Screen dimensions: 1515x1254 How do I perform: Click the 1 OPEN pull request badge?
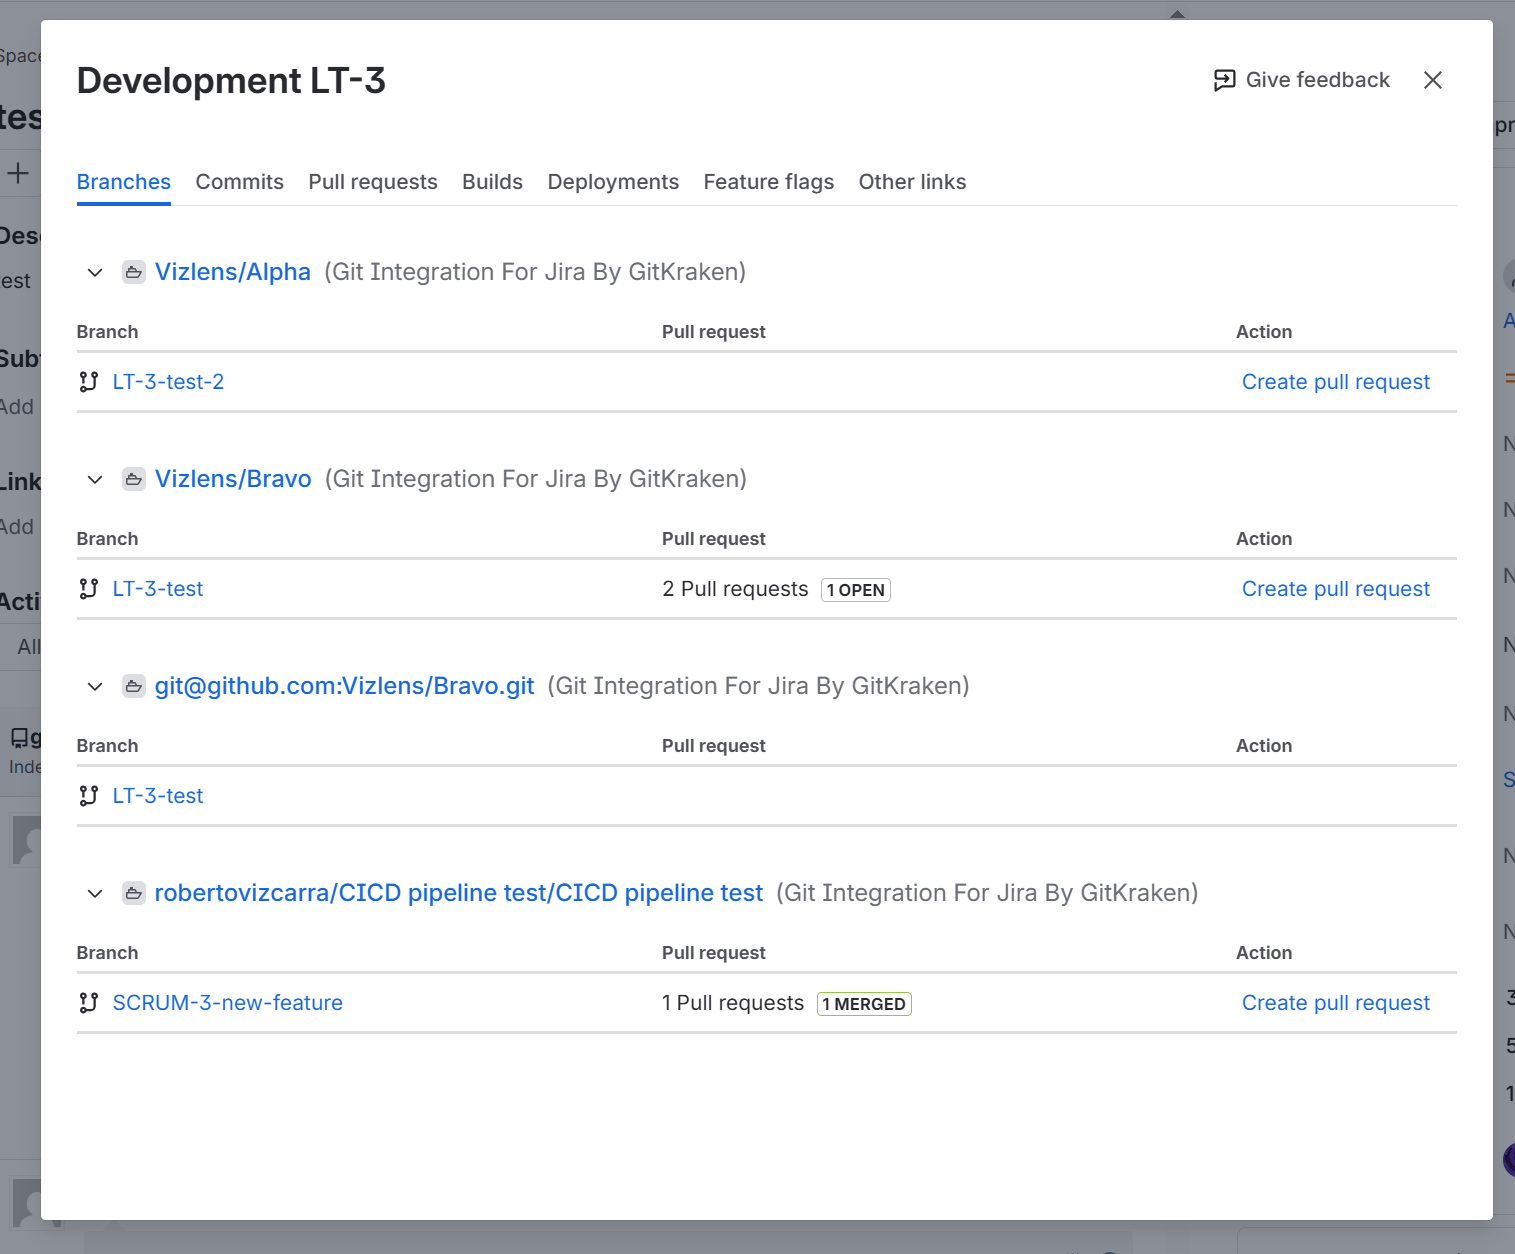855,590
